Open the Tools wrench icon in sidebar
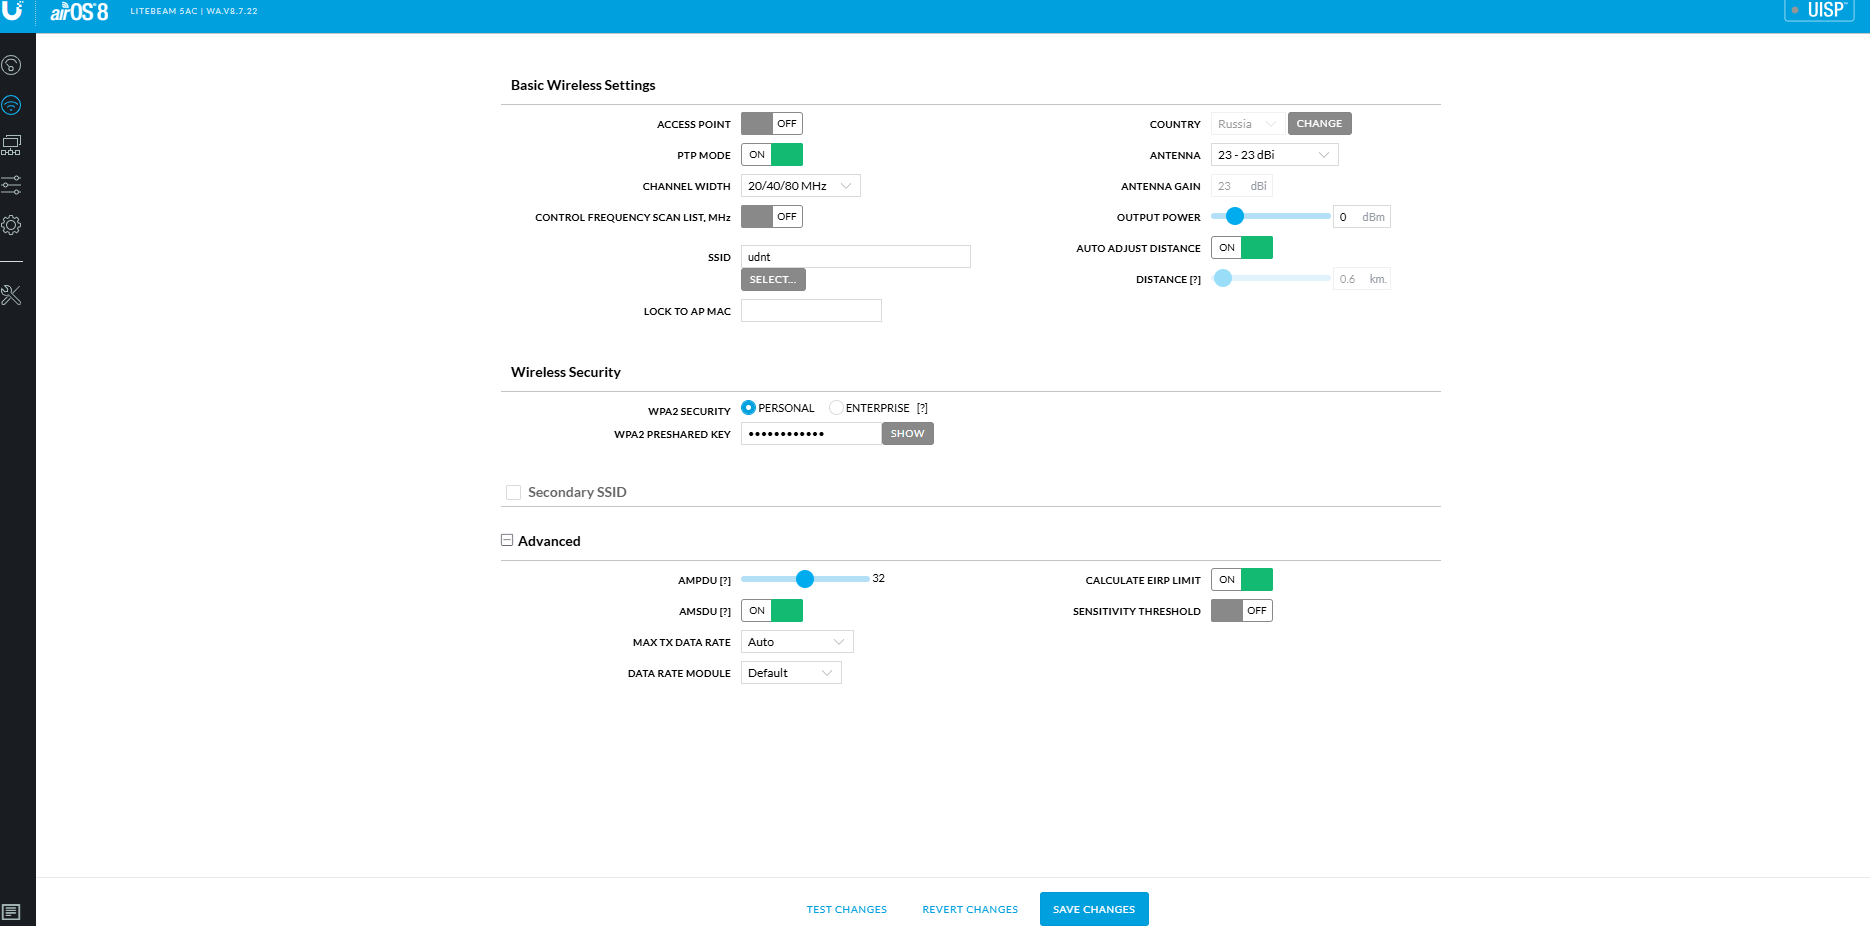The height and width of the screenshot is (926, 1870). 12,295
